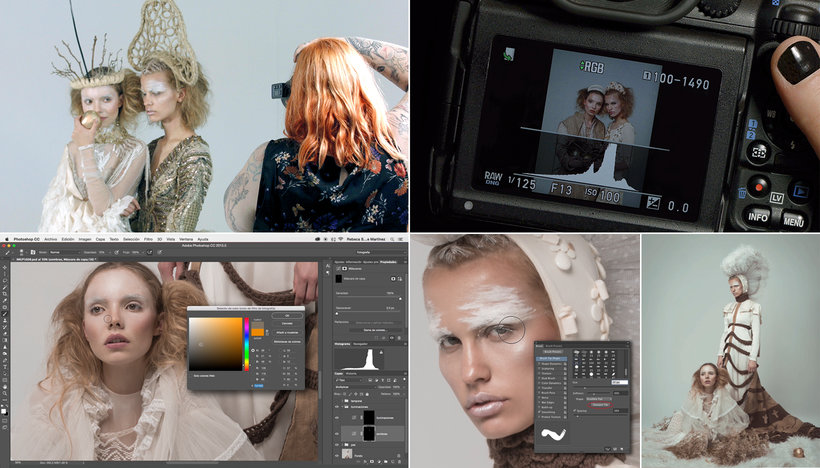Select the Lasso tool

point(5,281)
